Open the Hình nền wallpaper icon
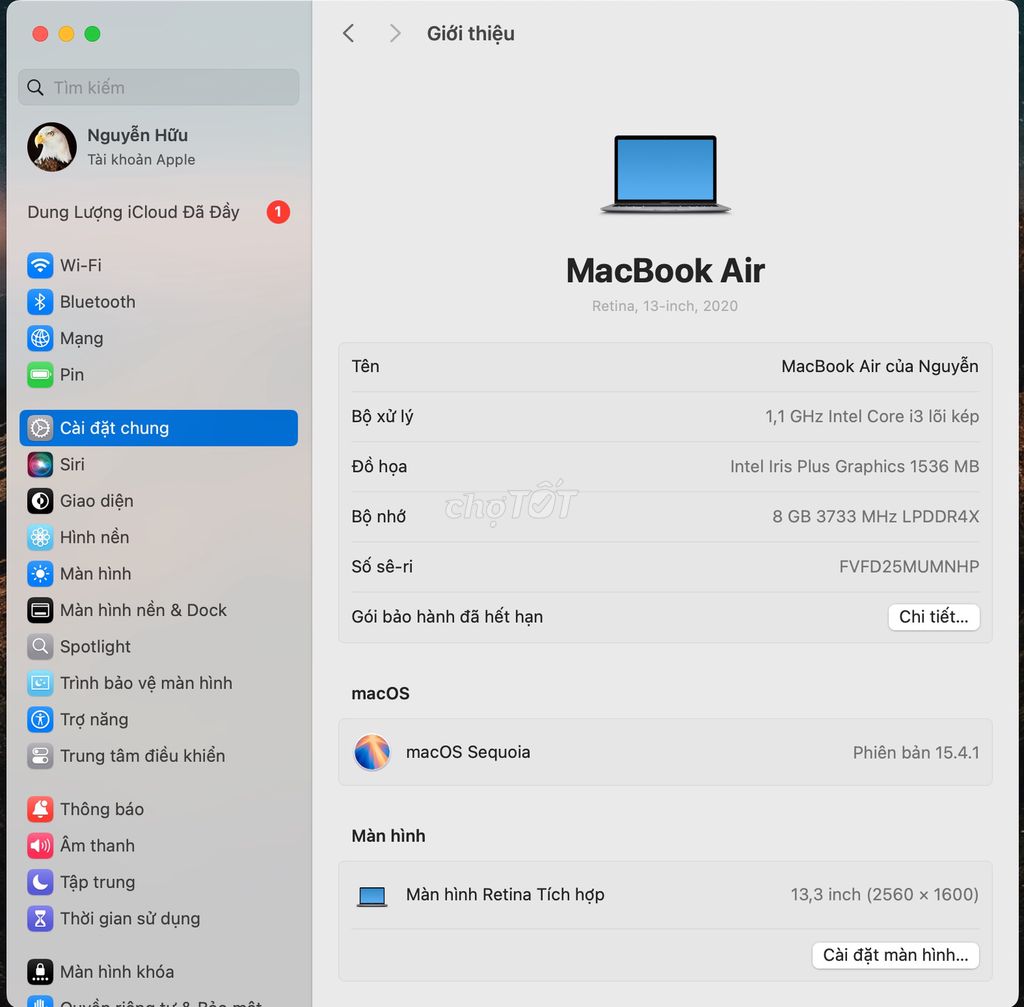Viewport: 1024px width, 1007px height. click(40, 537)
